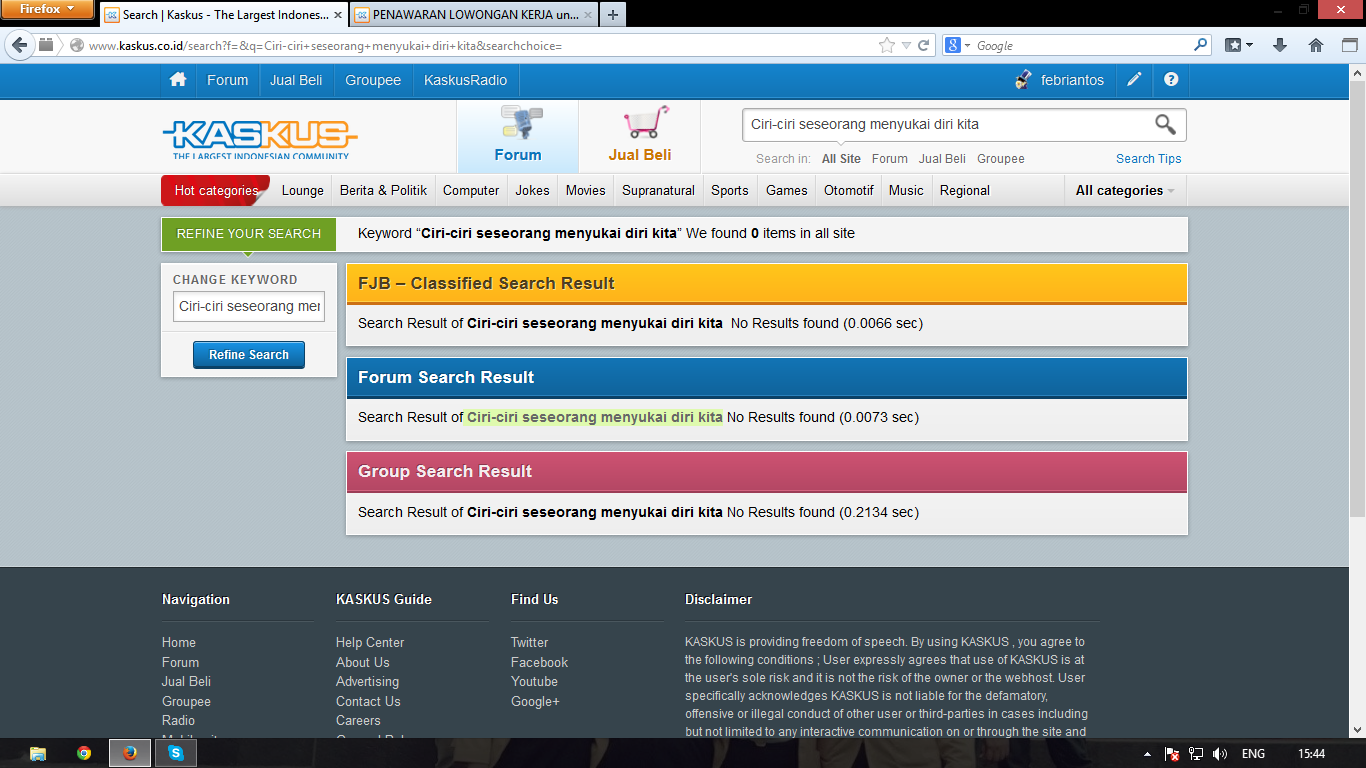Open Help Center footer link
This screenshot has width=1366, height=768.
point(370,643)
